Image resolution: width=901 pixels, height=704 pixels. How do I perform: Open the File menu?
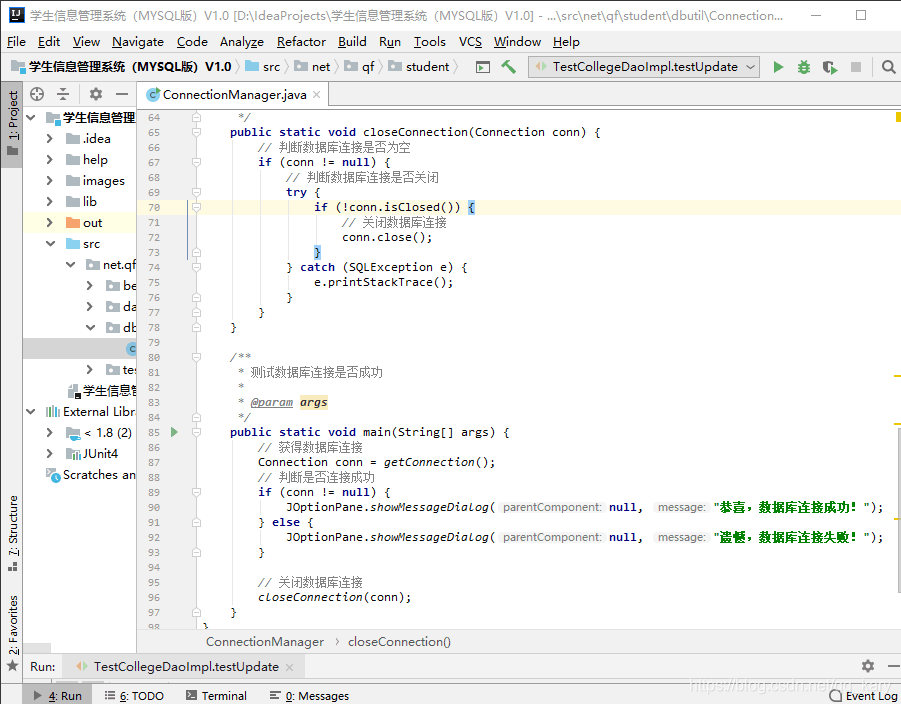tap(16, 42)
